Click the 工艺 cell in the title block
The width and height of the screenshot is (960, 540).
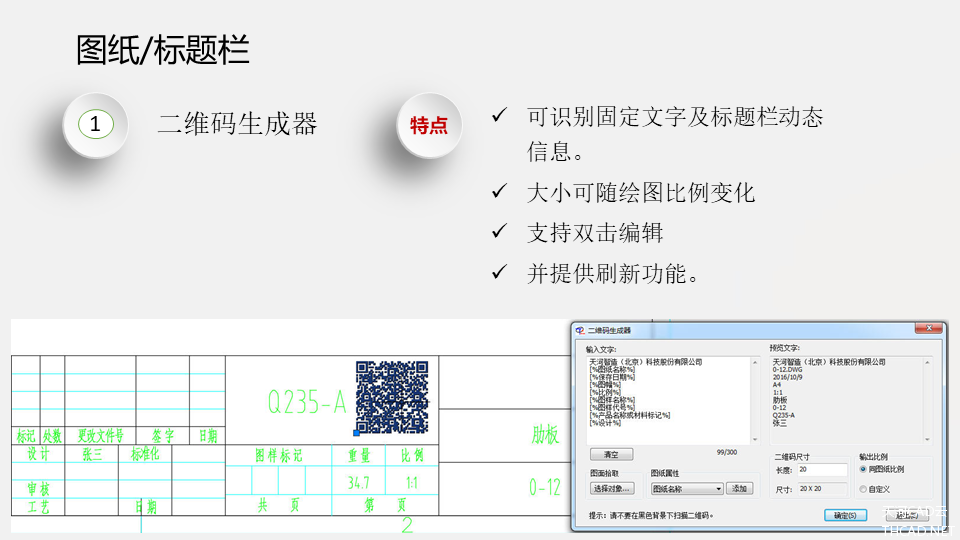[x=38, y=507]
